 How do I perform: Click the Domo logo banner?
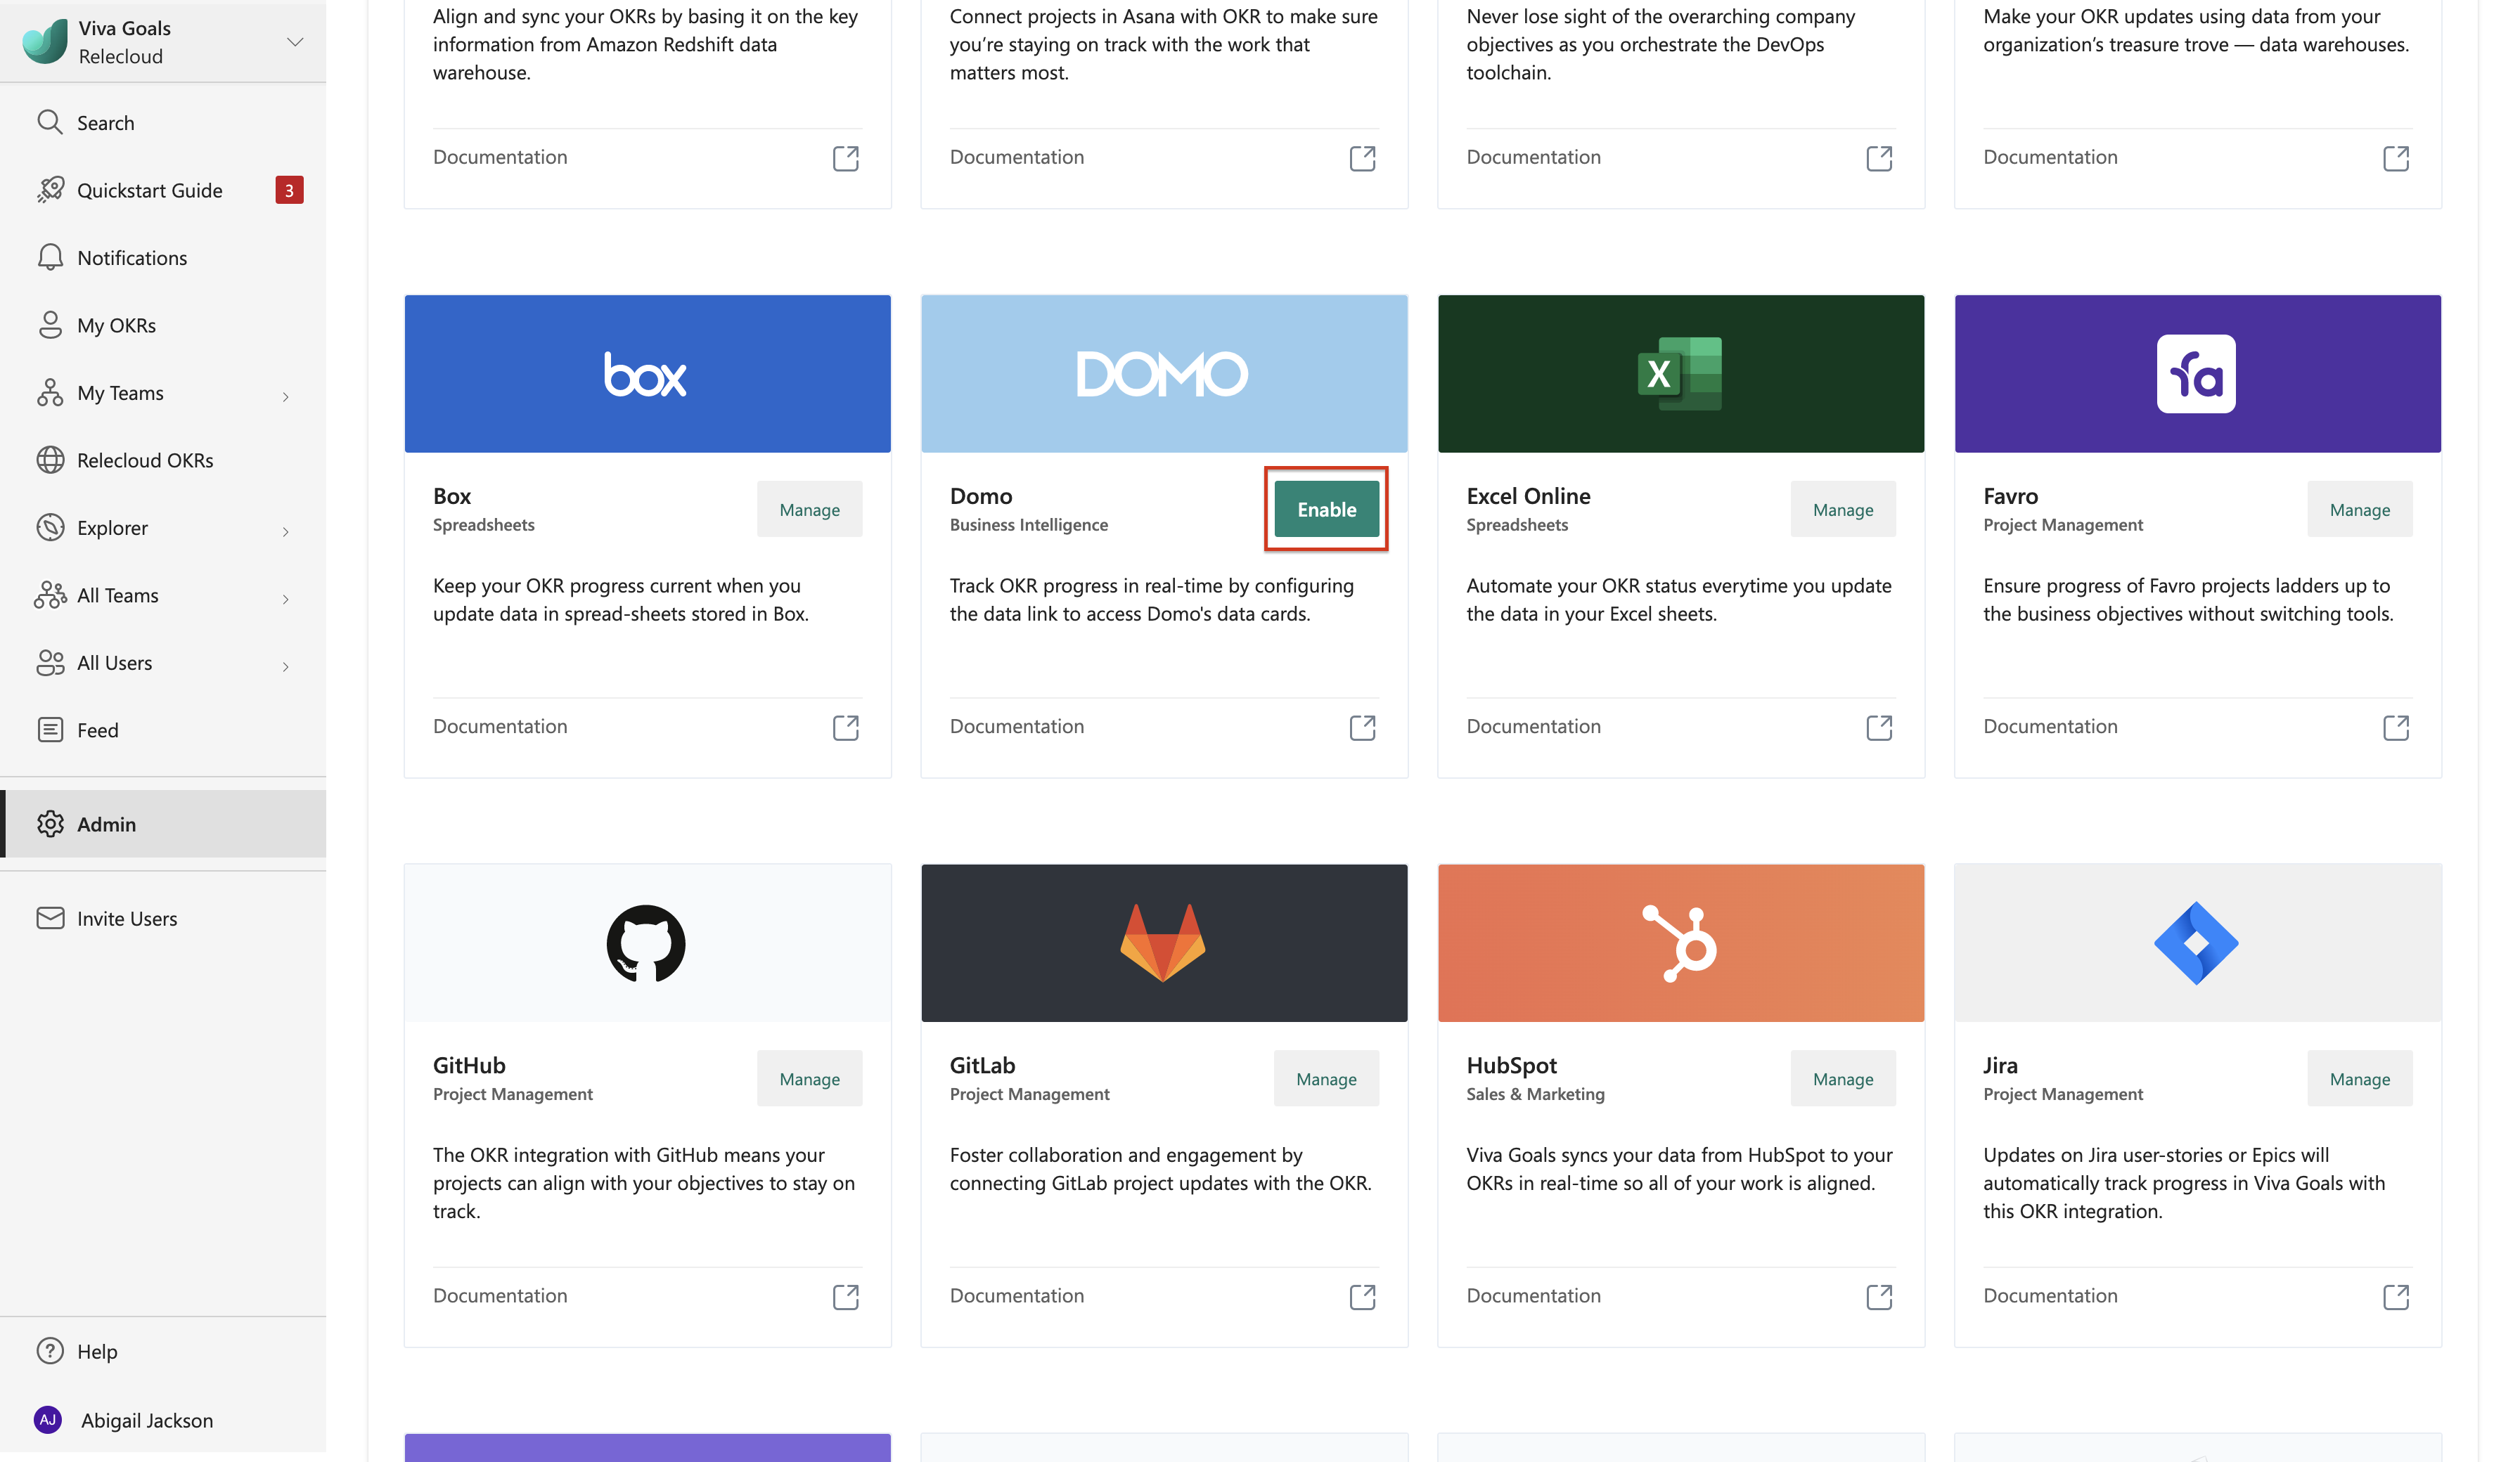click(x=1164, y=373)
